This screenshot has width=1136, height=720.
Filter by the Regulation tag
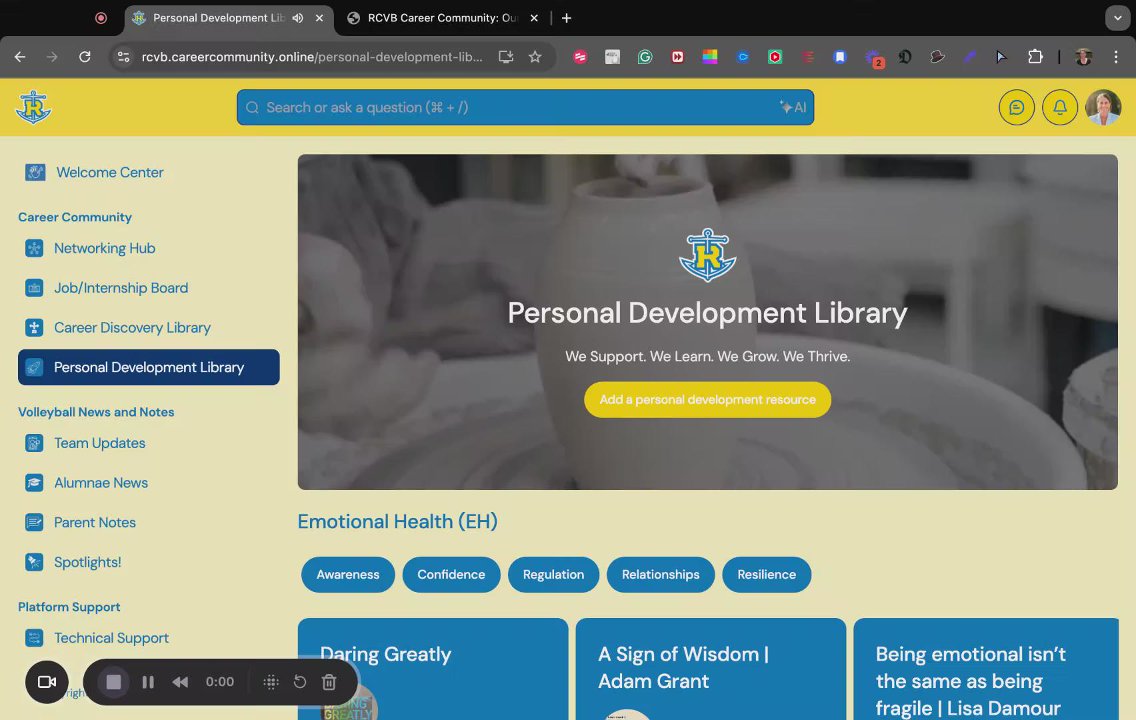(x=554, y=575)
